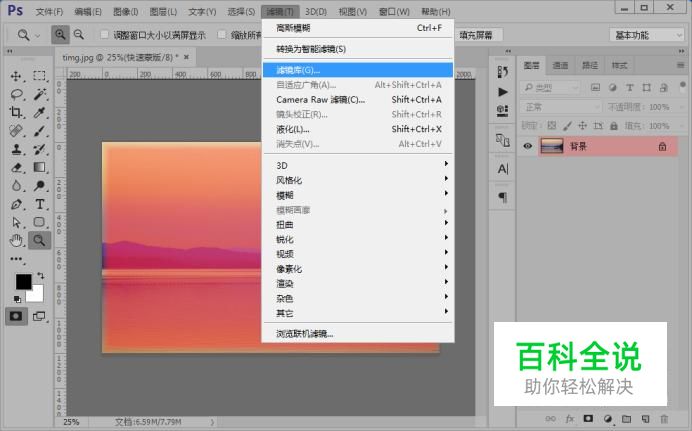Screen dimensions: 692x431
Task: Open the Character panel icon
Action: pyautogui.click(x=503, y=169)
